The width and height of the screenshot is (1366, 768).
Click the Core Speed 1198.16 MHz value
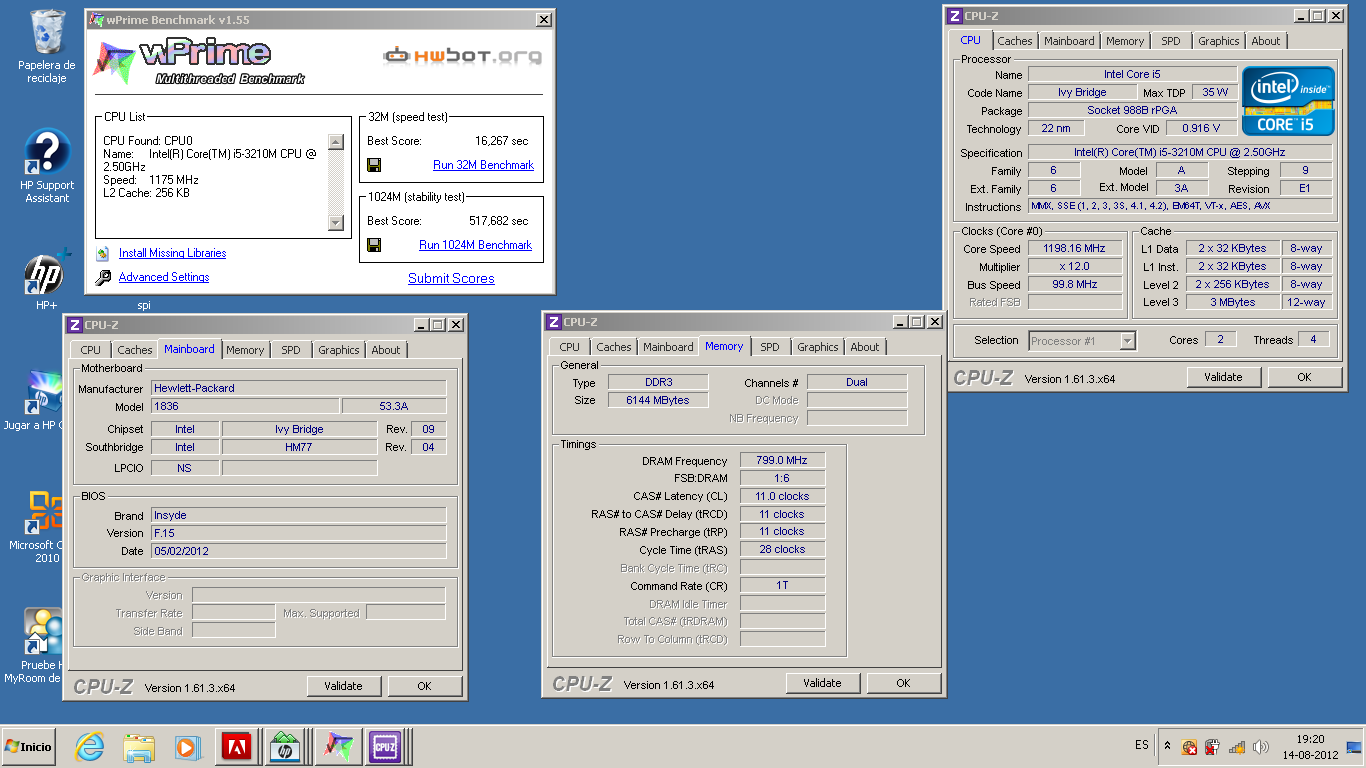1076,249
